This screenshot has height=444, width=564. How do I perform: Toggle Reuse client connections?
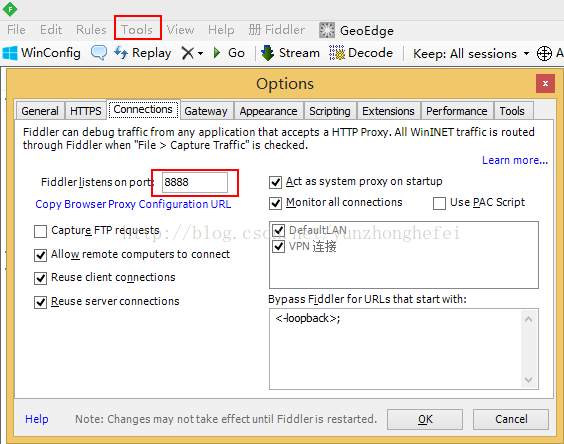click(x=40, y=278)
